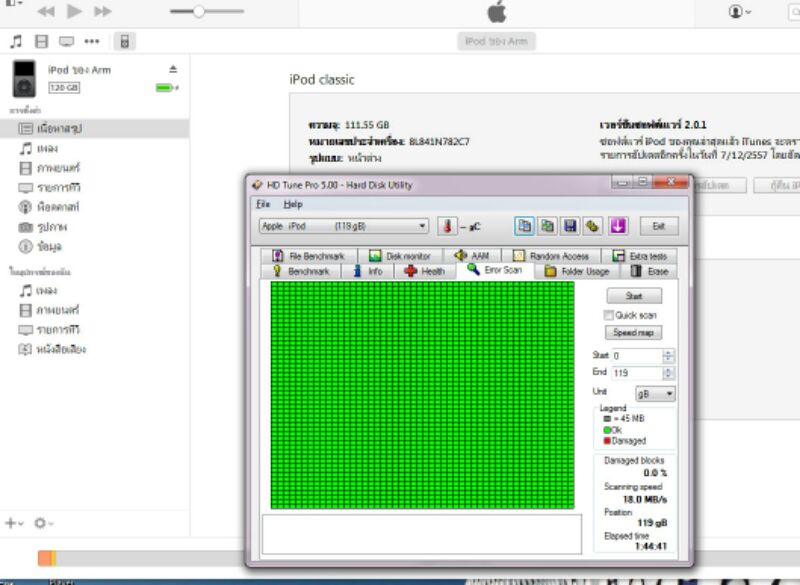
Task: Open the Unit gB dropdown
Action: [655, 394]
